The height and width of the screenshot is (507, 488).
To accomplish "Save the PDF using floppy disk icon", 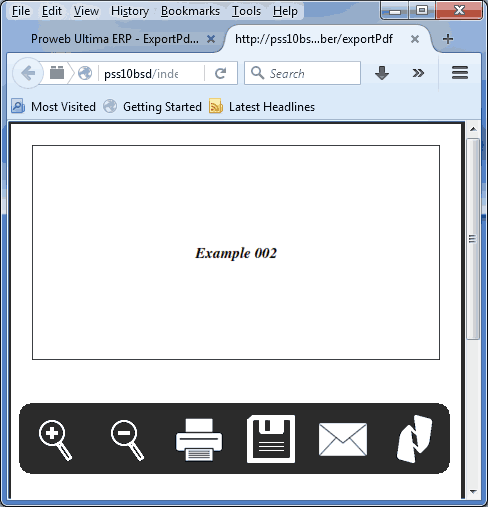I will tap(271, 439).
